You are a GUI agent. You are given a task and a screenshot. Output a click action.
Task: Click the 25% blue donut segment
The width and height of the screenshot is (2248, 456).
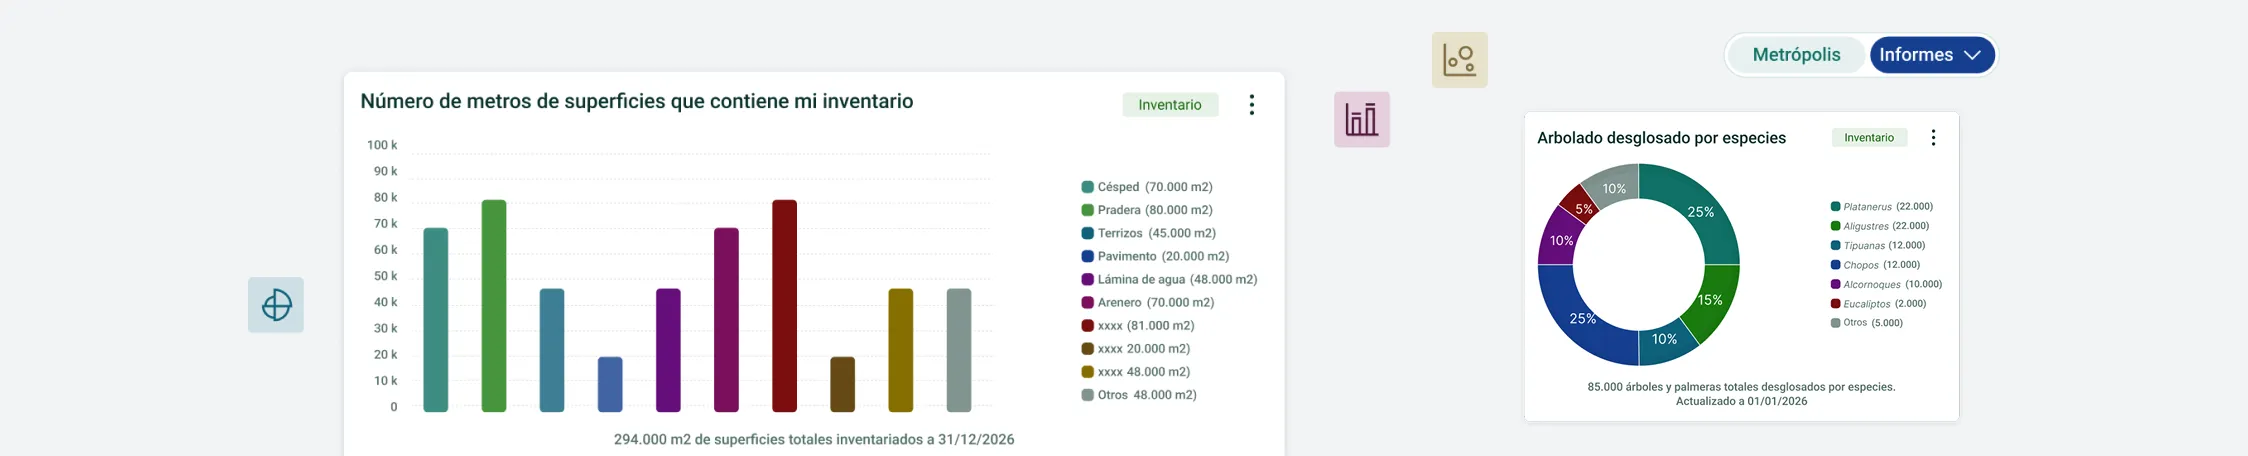point(1582,319)
